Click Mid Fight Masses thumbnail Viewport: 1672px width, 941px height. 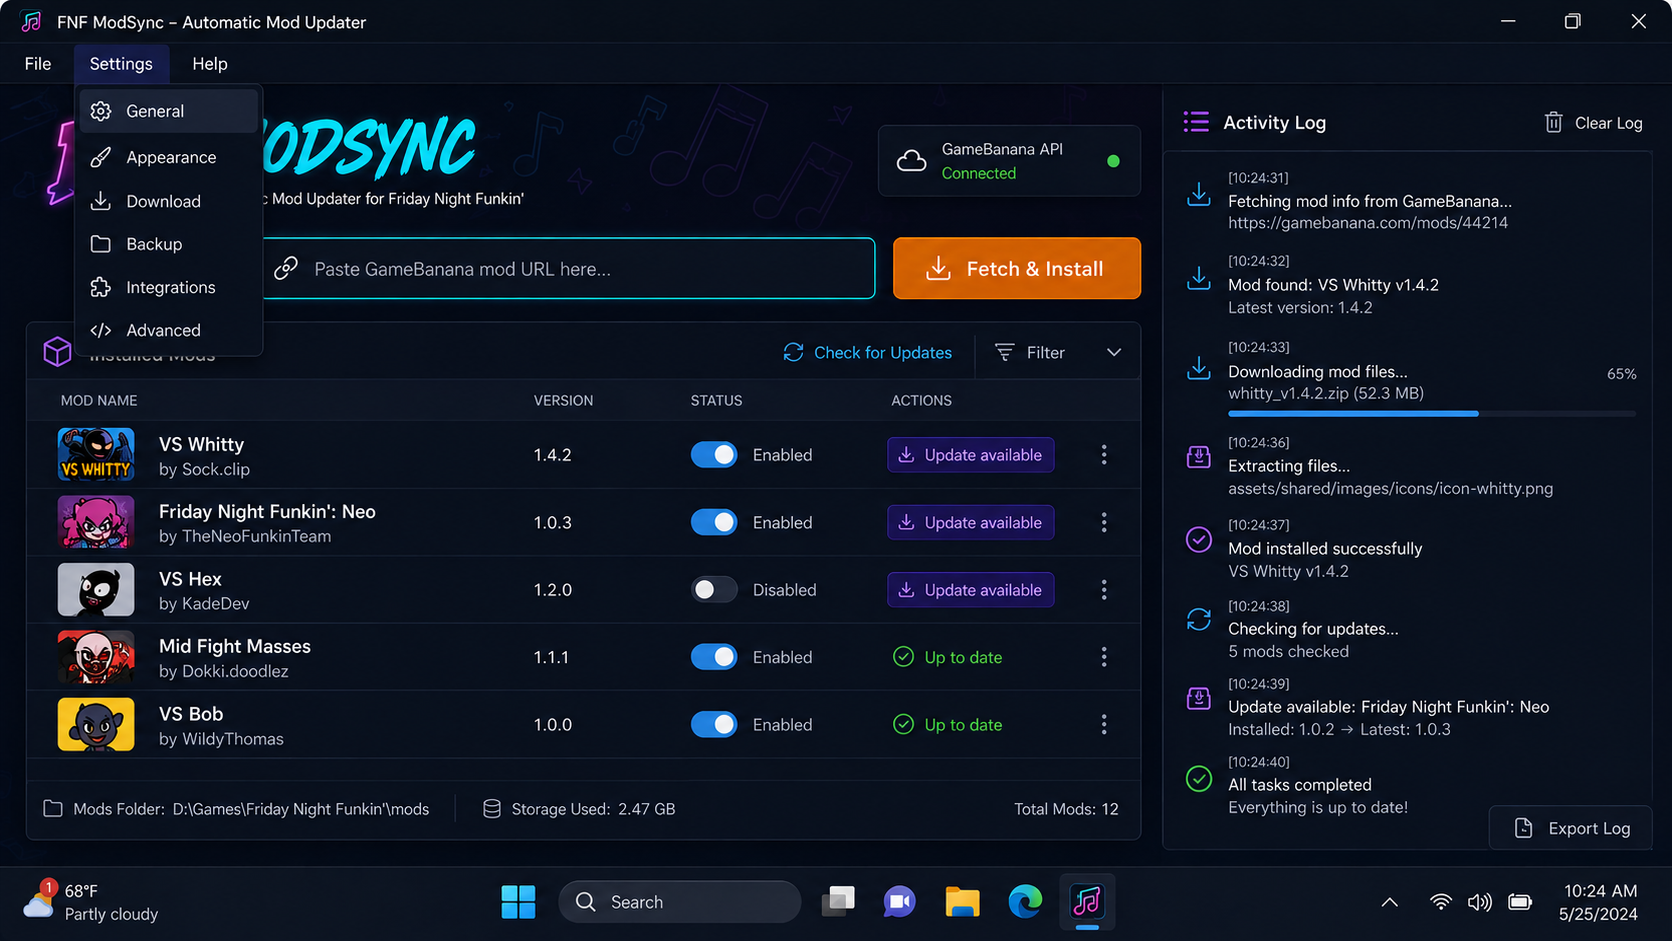click(x=96, y=657)
